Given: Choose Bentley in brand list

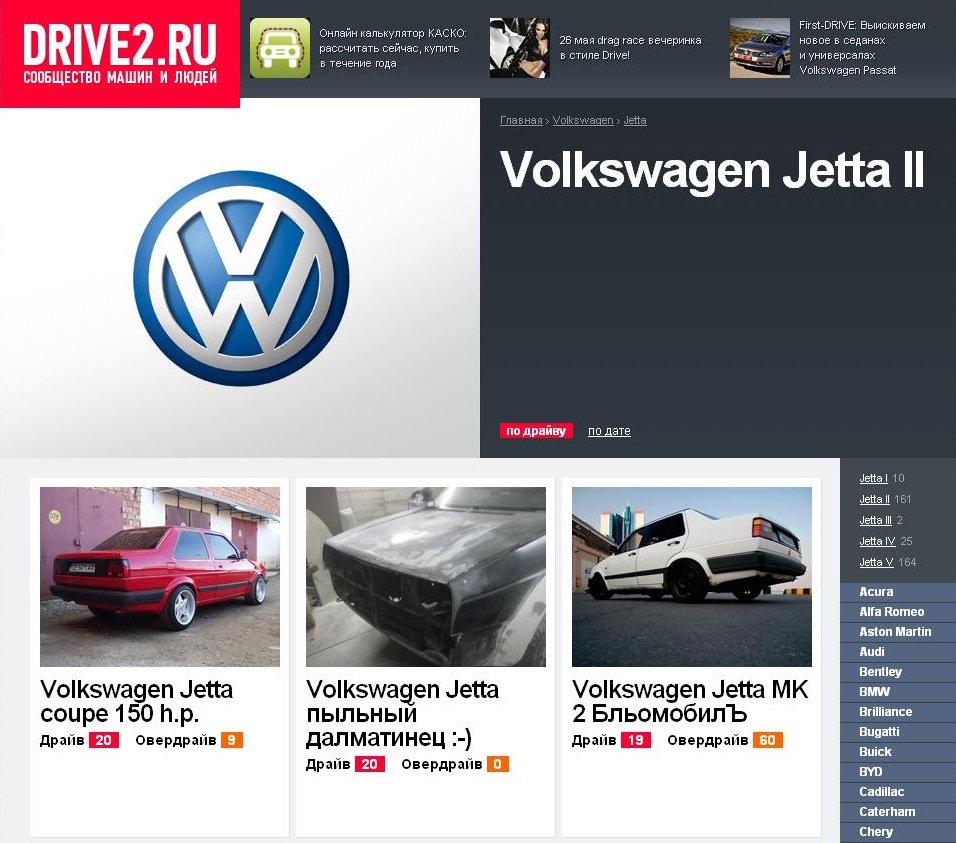Looking at the screenshot, I should (898, 672).
